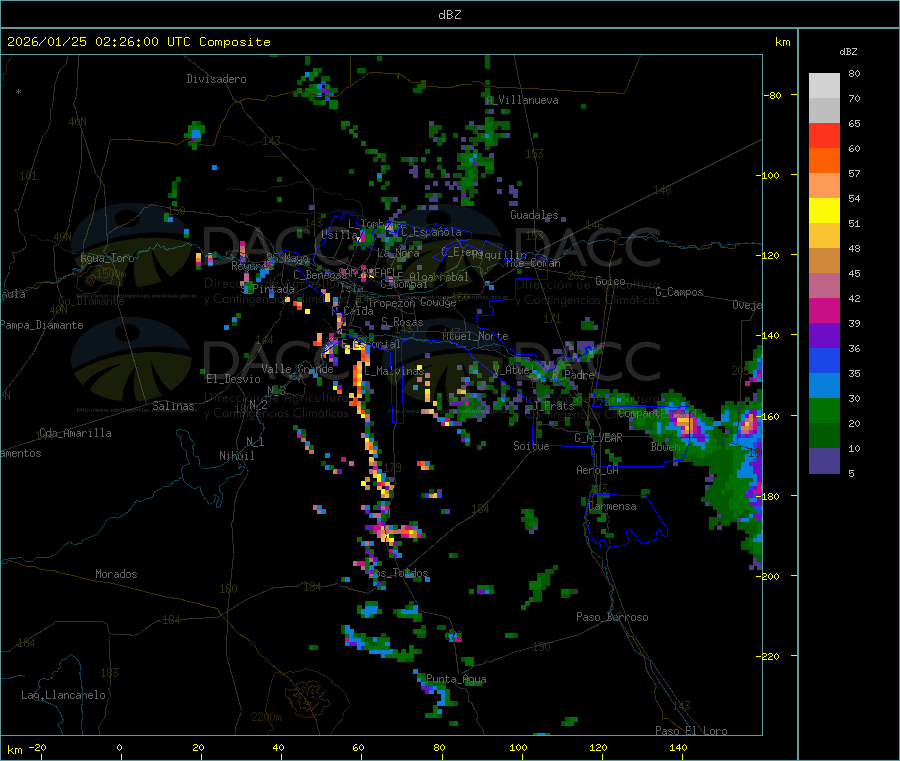
Task: Click the legend value 57
Action: click(x=854, y=173)
